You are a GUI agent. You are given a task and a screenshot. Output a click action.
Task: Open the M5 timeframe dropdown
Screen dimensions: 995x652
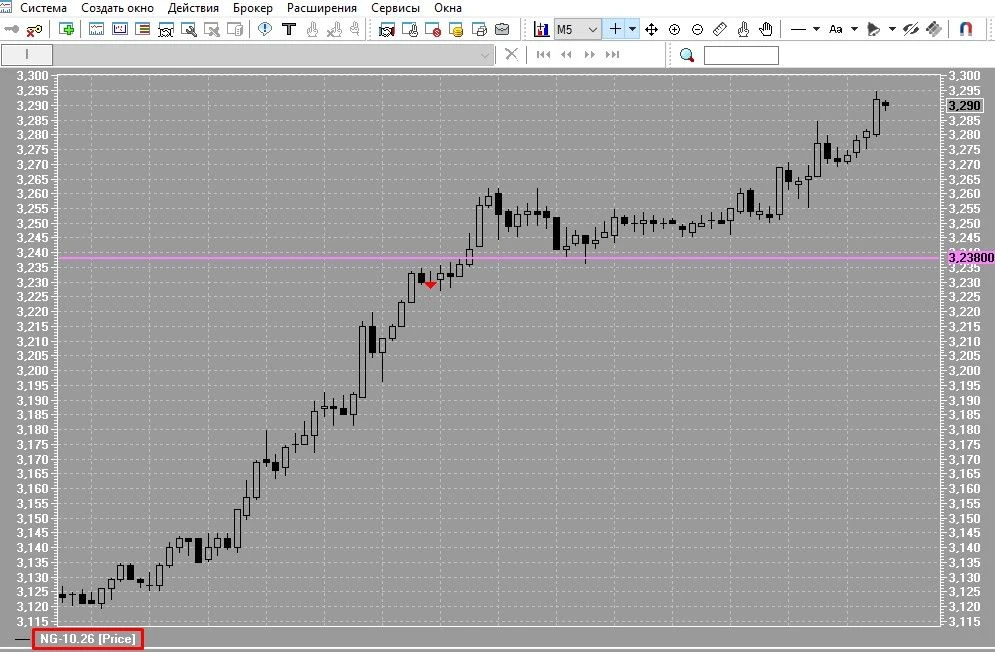(x=577, y=29)
